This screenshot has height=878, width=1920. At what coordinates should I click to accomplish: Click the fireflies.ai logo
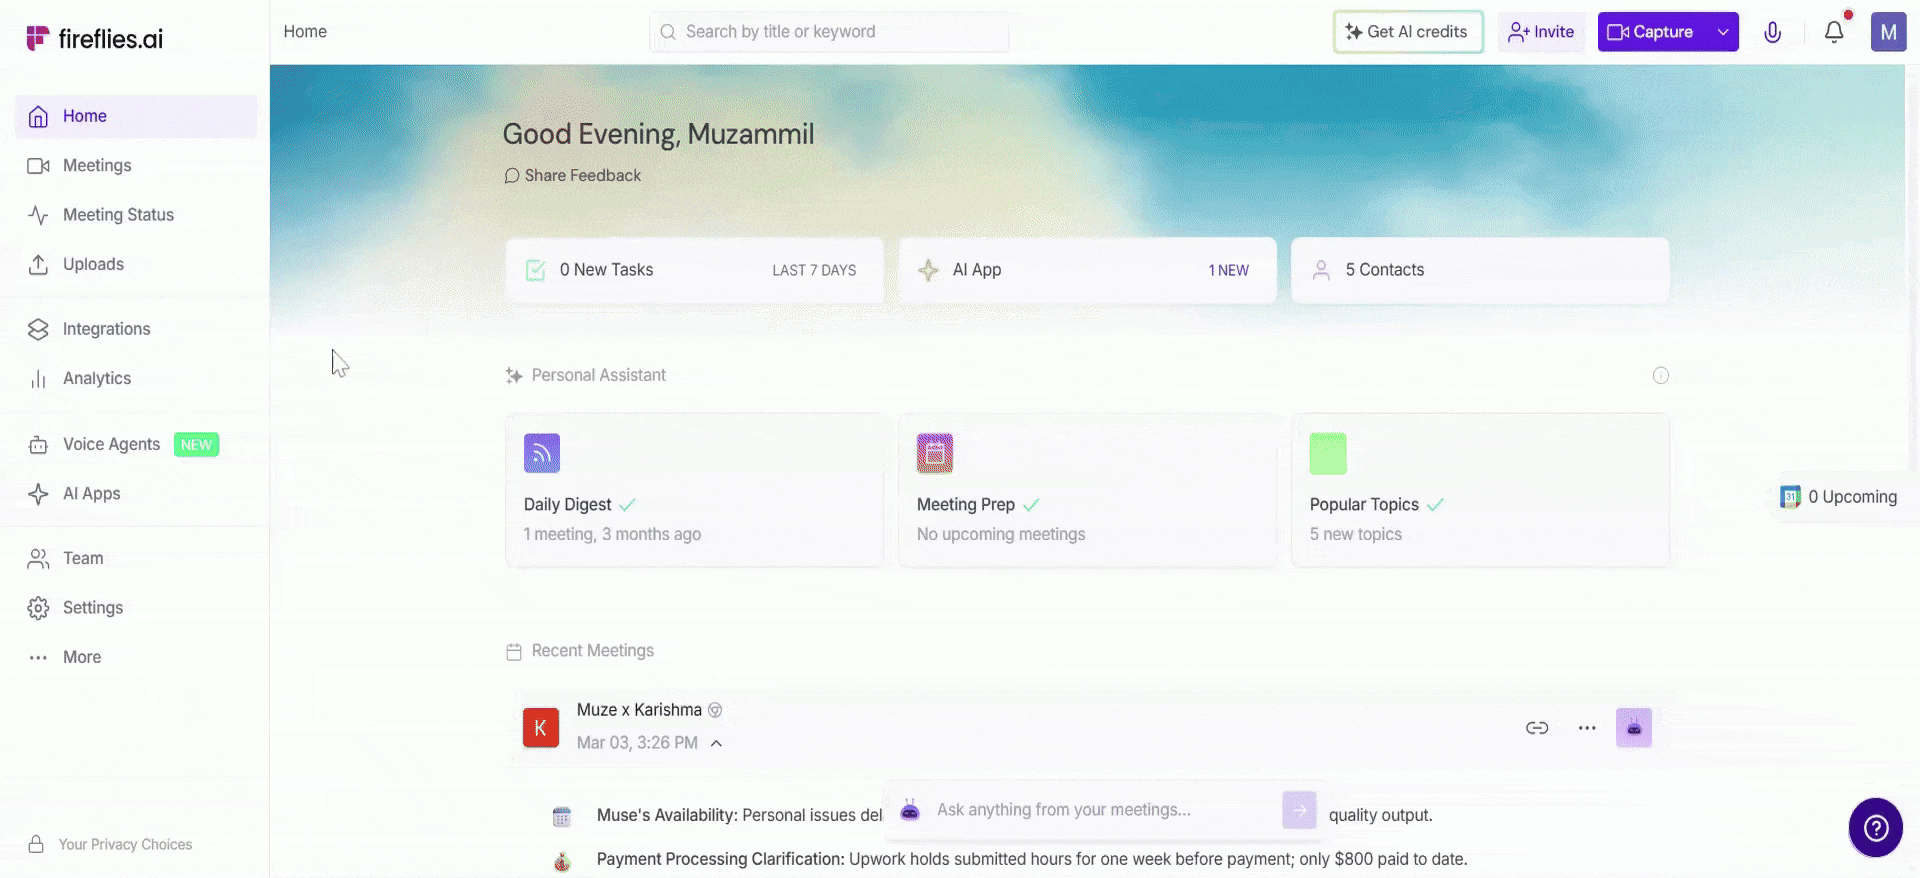coord(94,38)
